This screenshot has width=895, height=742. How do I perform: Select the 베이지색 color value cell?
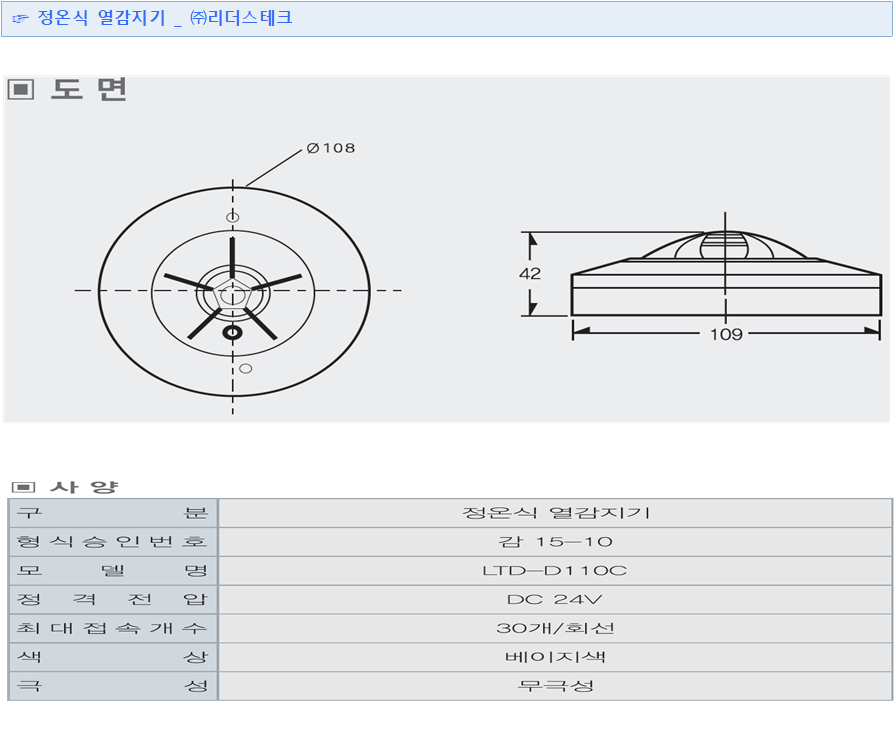pyautogui.click(x=555, y=657)
